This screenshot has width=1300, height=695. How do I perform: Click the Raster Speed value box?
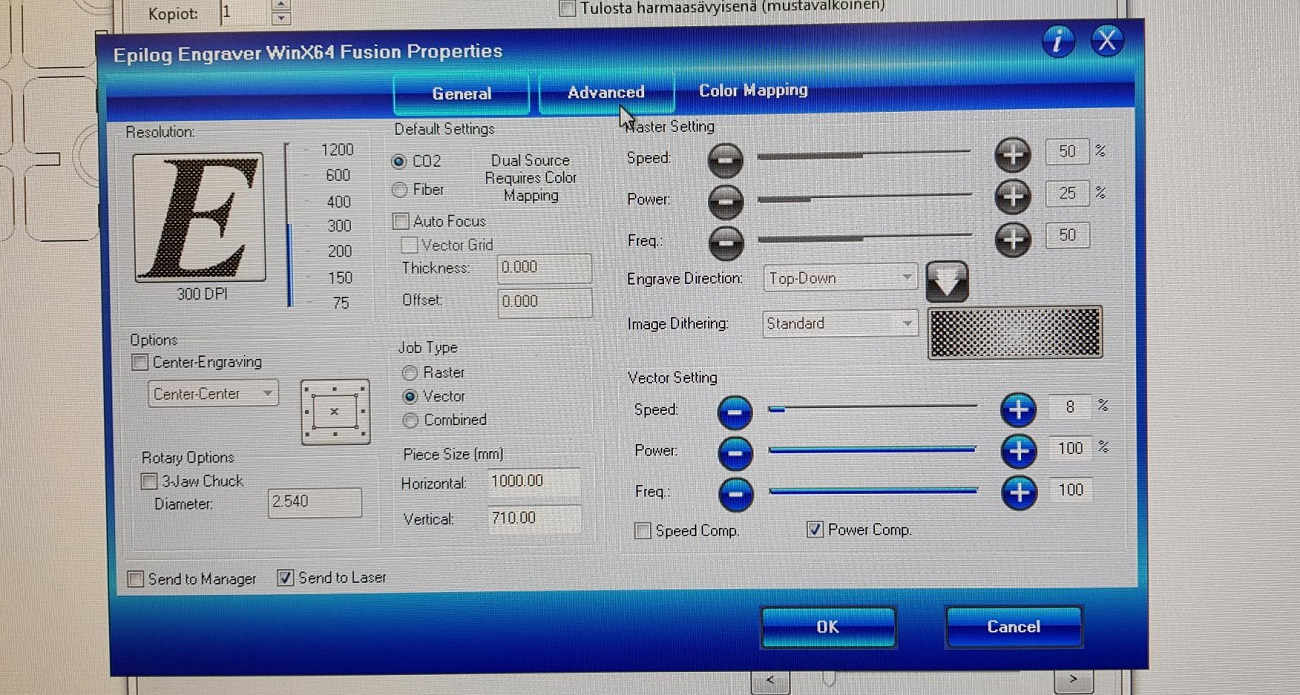pyautogui.click(x=1067, y=151)
